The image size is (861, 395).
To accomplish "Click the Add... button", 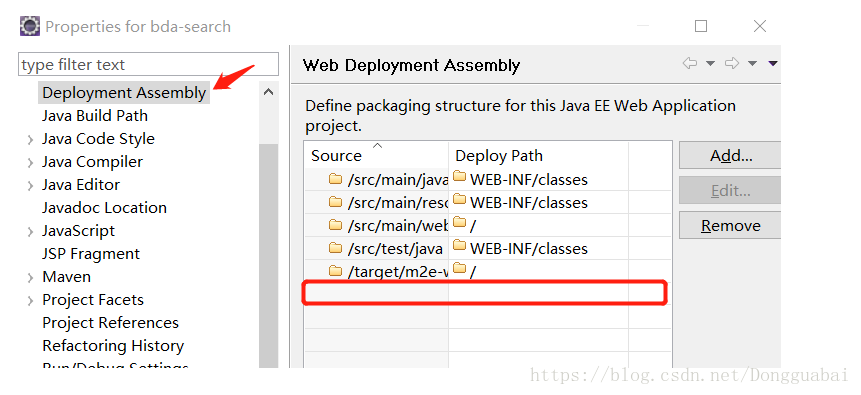I will [730, 155].
